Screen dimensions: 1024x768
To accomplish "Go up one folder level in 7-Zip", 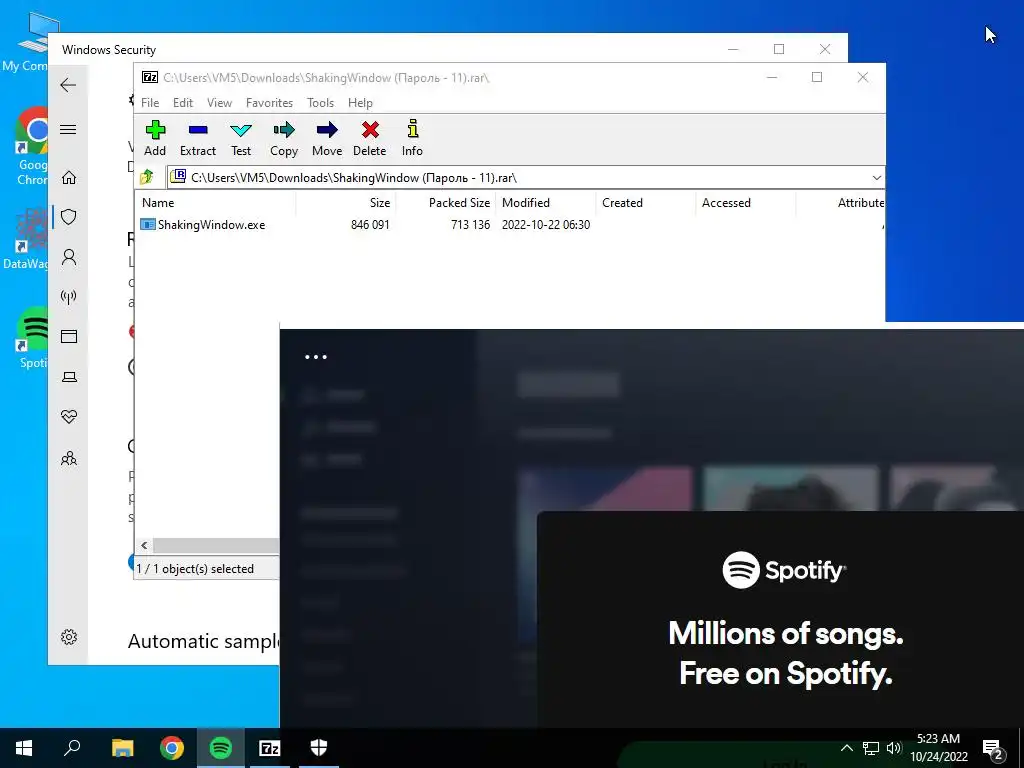I will pyautogui.click(x=147, y=177).
